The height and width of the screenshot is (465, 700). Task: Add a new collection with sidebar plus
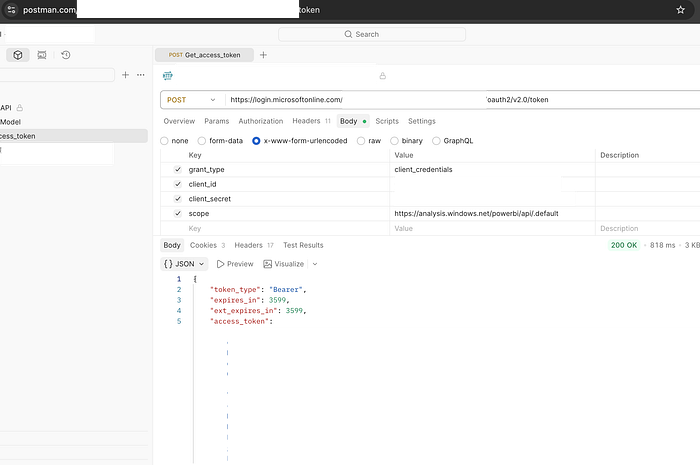tap(125, 75)
